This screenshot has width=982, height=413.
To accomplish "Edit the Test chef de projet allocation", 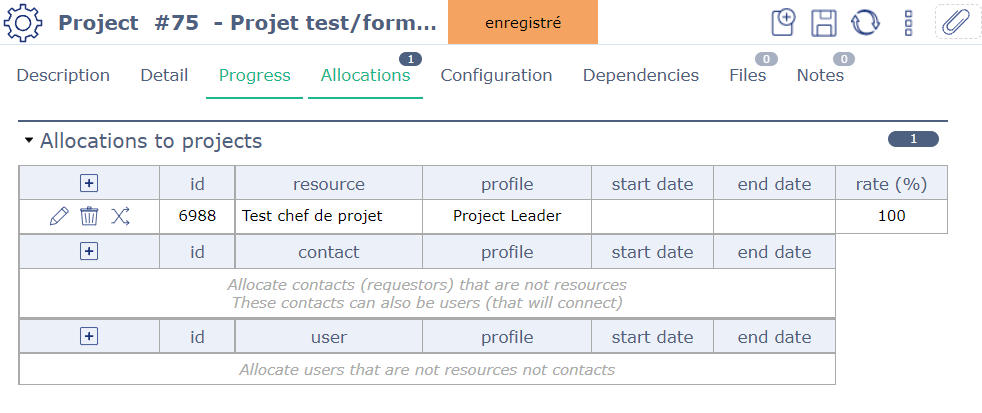I will 59,216.
